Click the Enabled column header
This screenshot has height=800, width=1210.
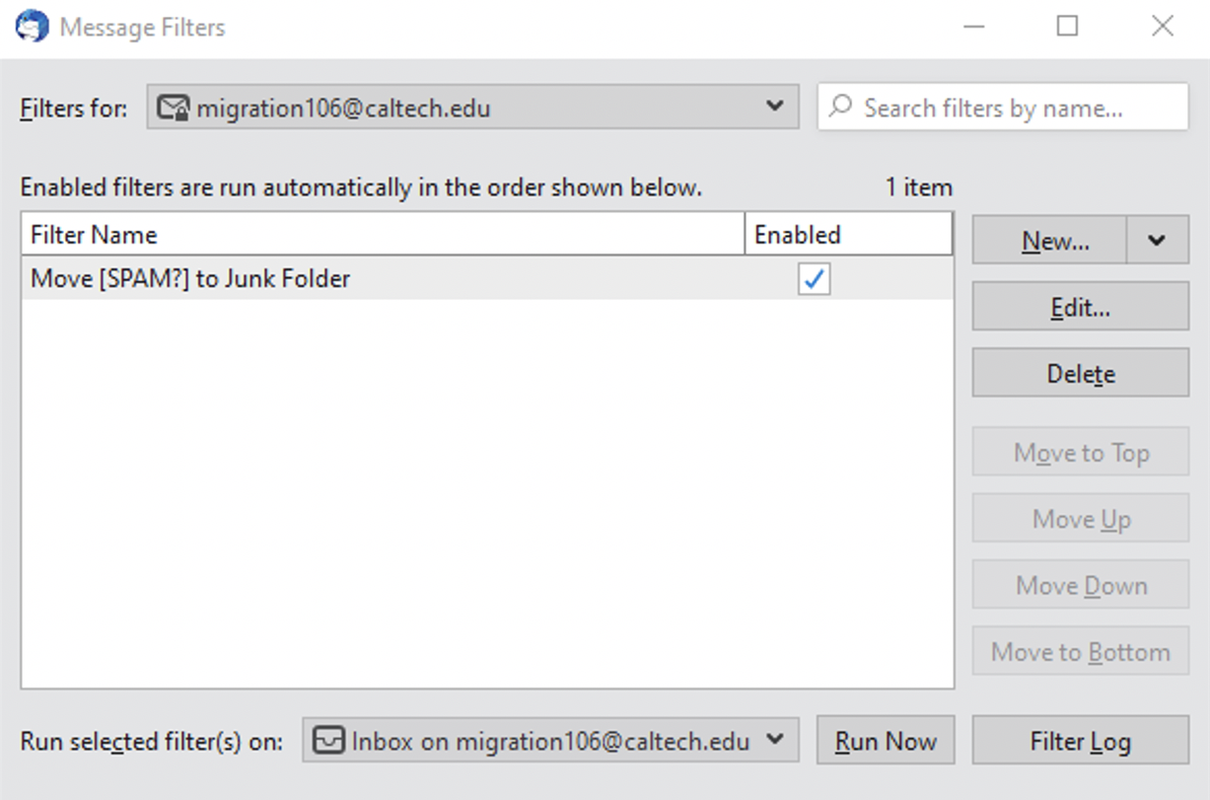(848, 235)
